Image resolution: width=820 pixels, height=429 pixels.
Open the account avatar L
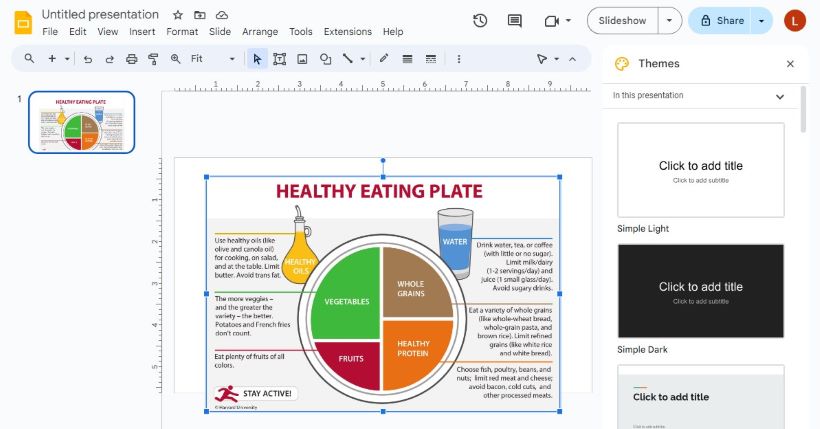[794, 21]
